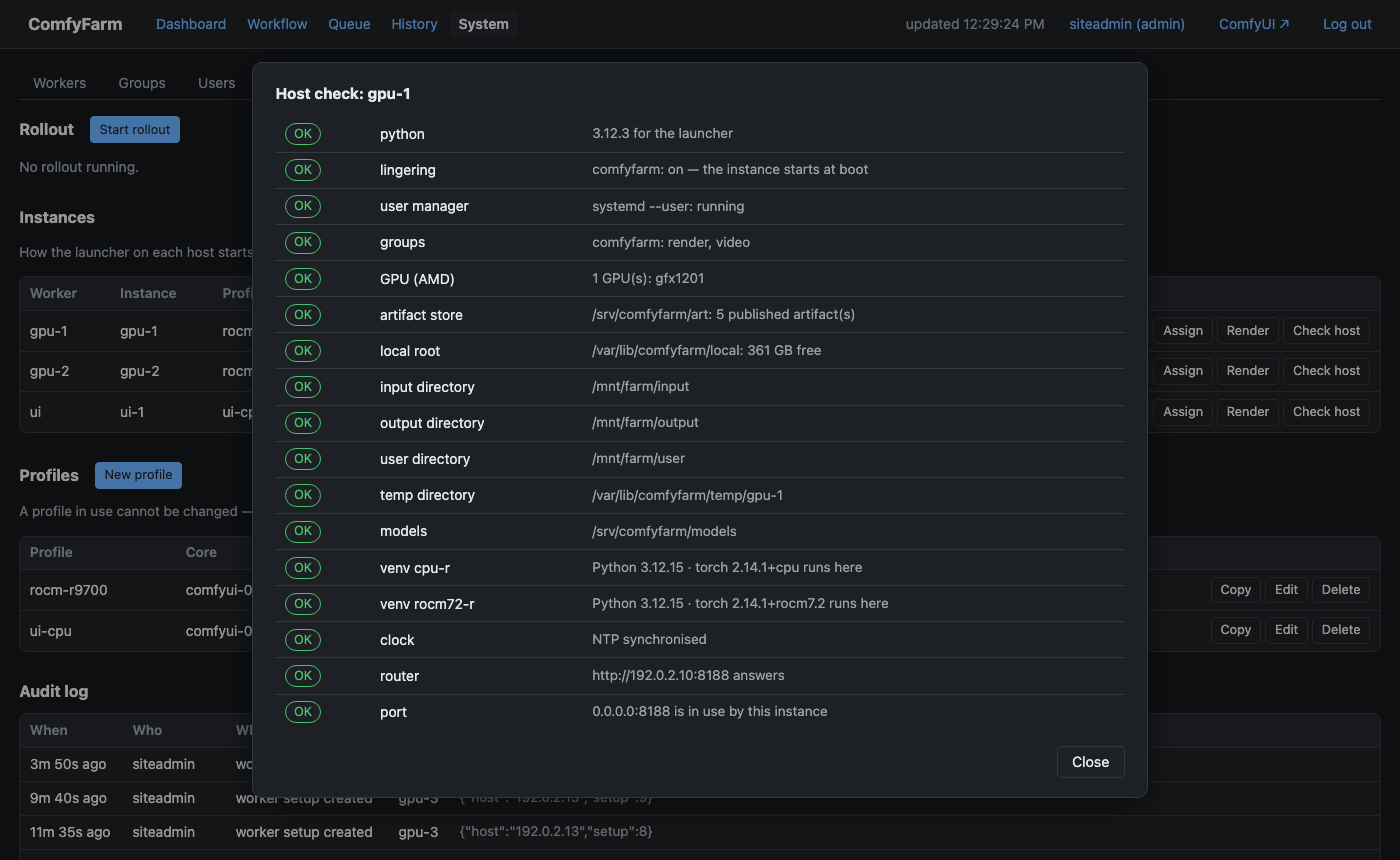Edit the ui-cpu profile

pos(1286,630)
